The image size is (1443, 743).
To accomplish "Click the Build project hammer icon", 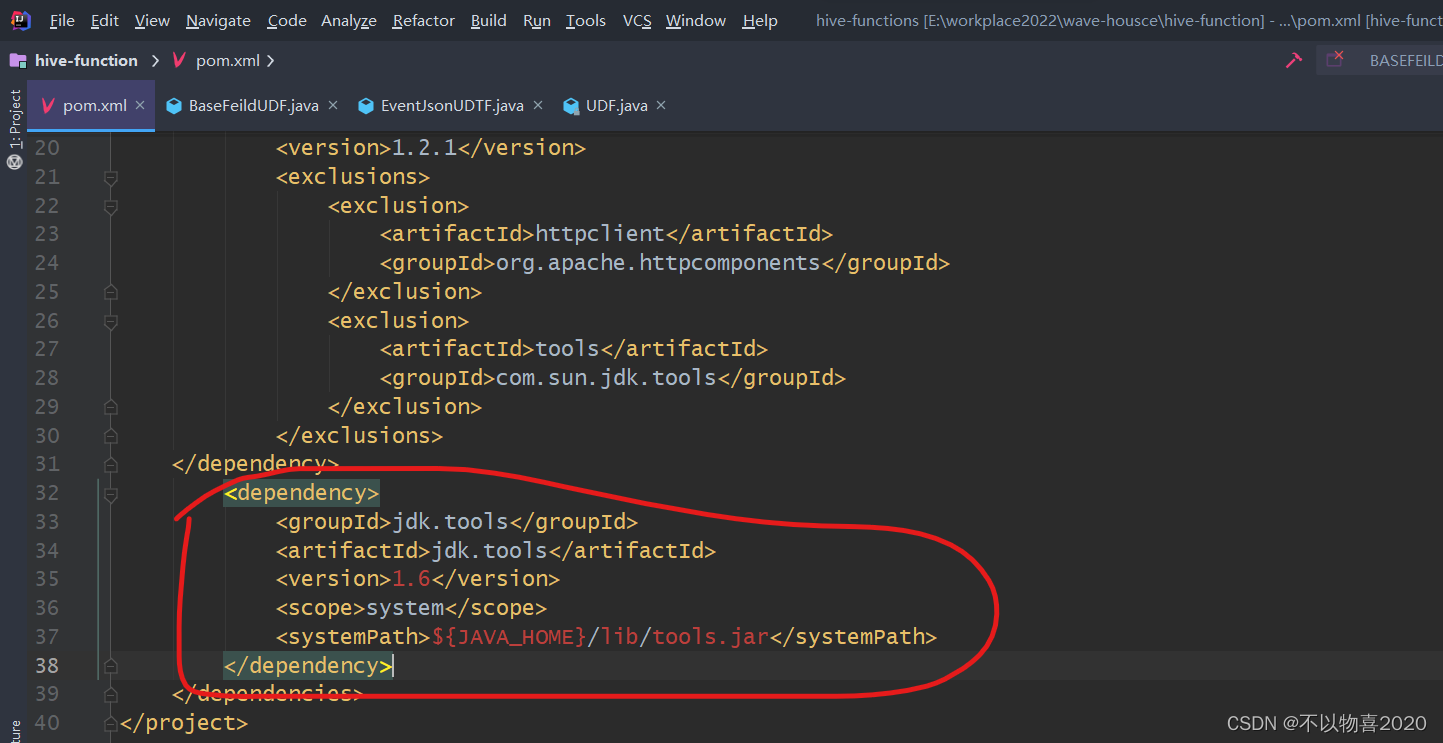I will coord(1294,61).
